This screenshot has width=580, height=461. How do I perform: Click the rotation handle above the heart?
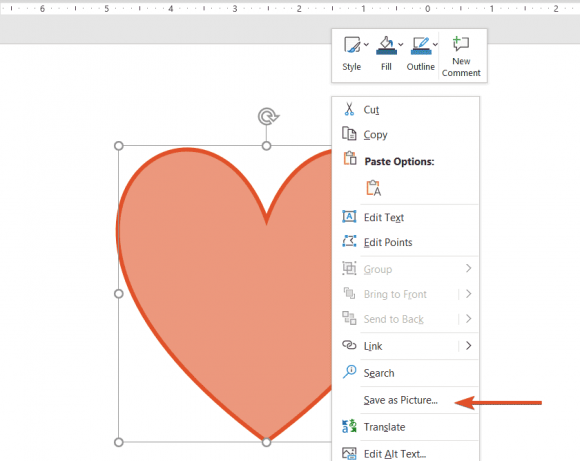(268, 117)
